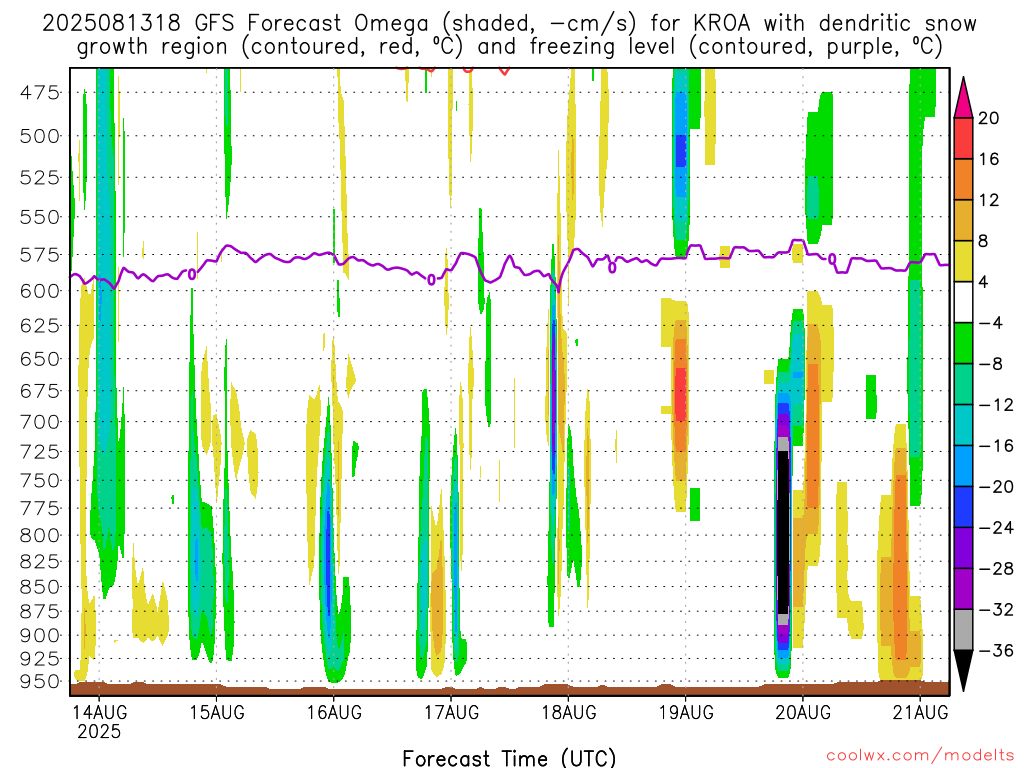This screenshot has width=1024, height=768.
Task: Click the colorbar value label -32
Action: 996,610
